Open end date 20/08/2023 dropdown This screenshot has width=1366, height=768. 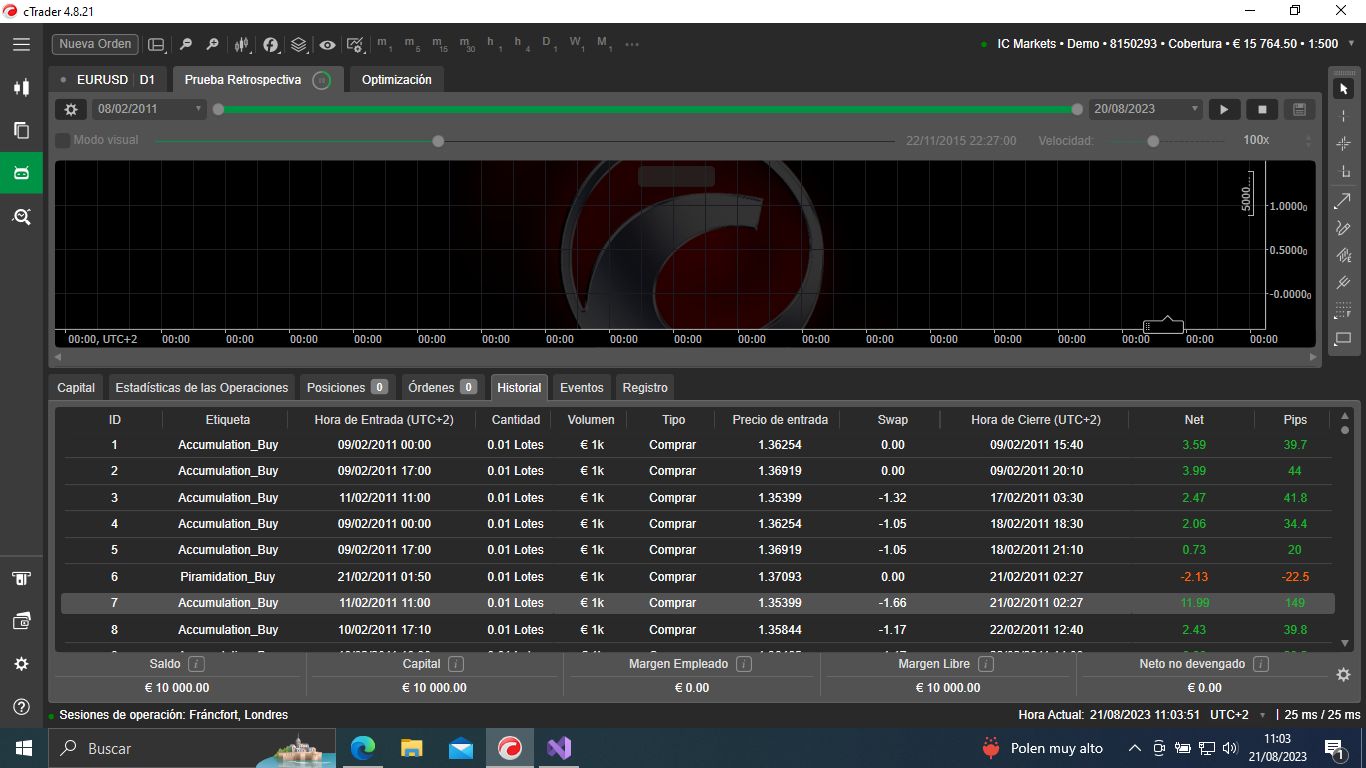tap(1146, 109)
